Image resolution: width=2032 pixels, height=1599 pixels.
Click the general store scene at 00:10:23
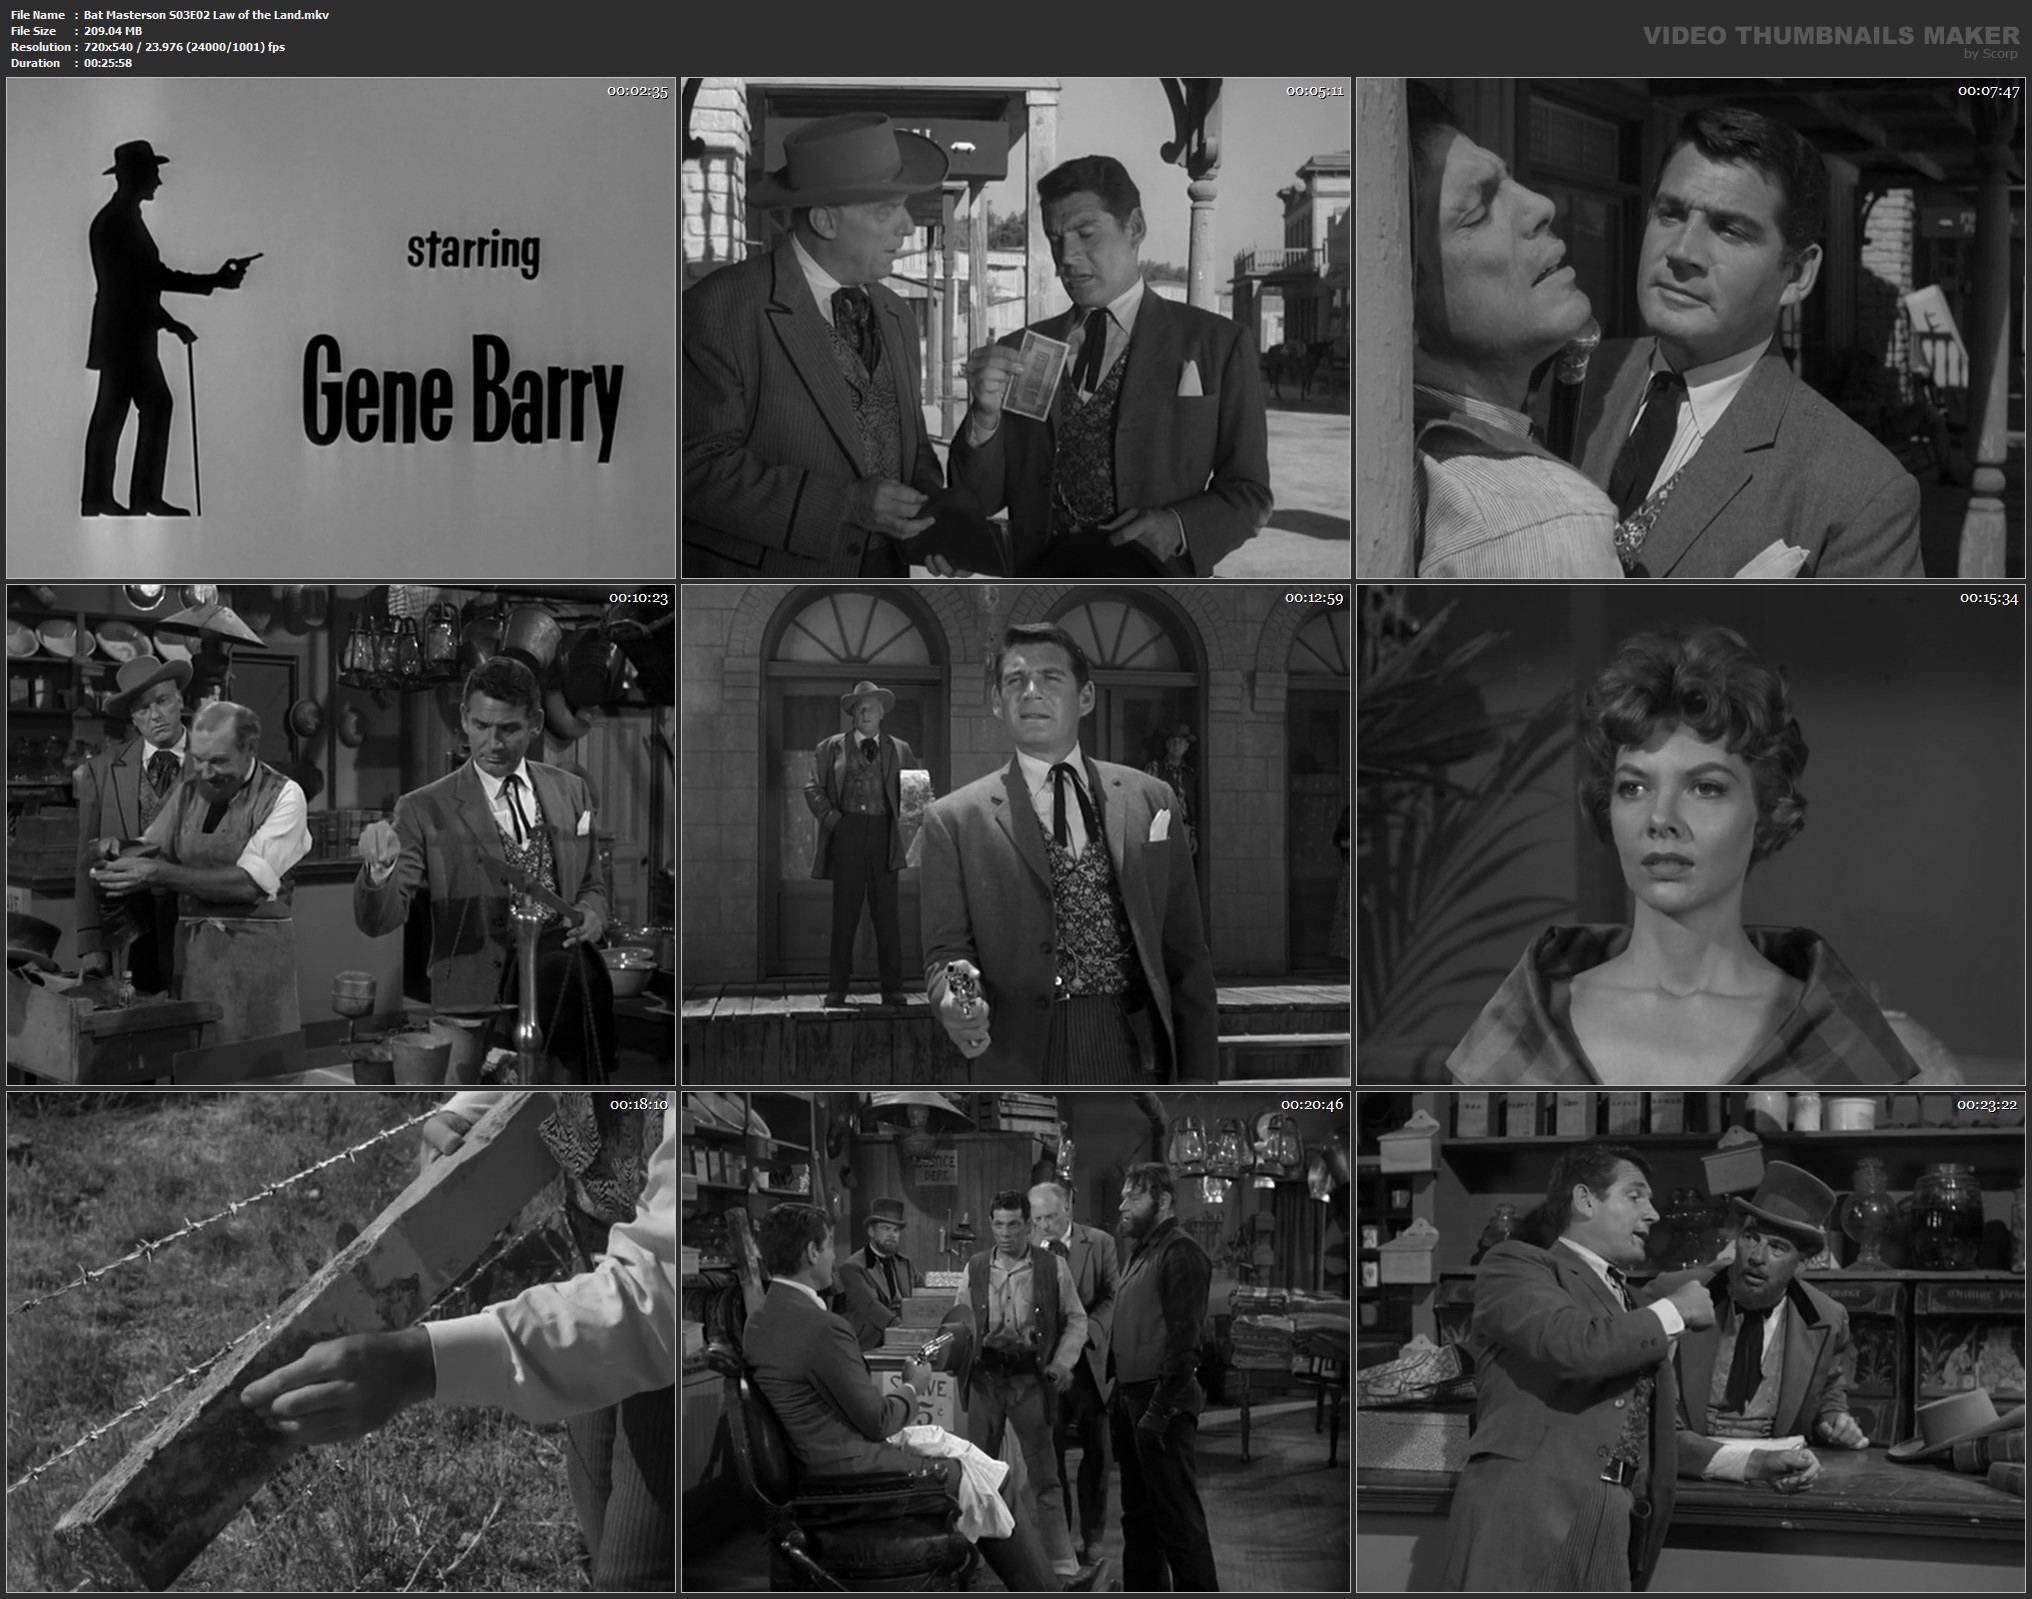[340, 835]
